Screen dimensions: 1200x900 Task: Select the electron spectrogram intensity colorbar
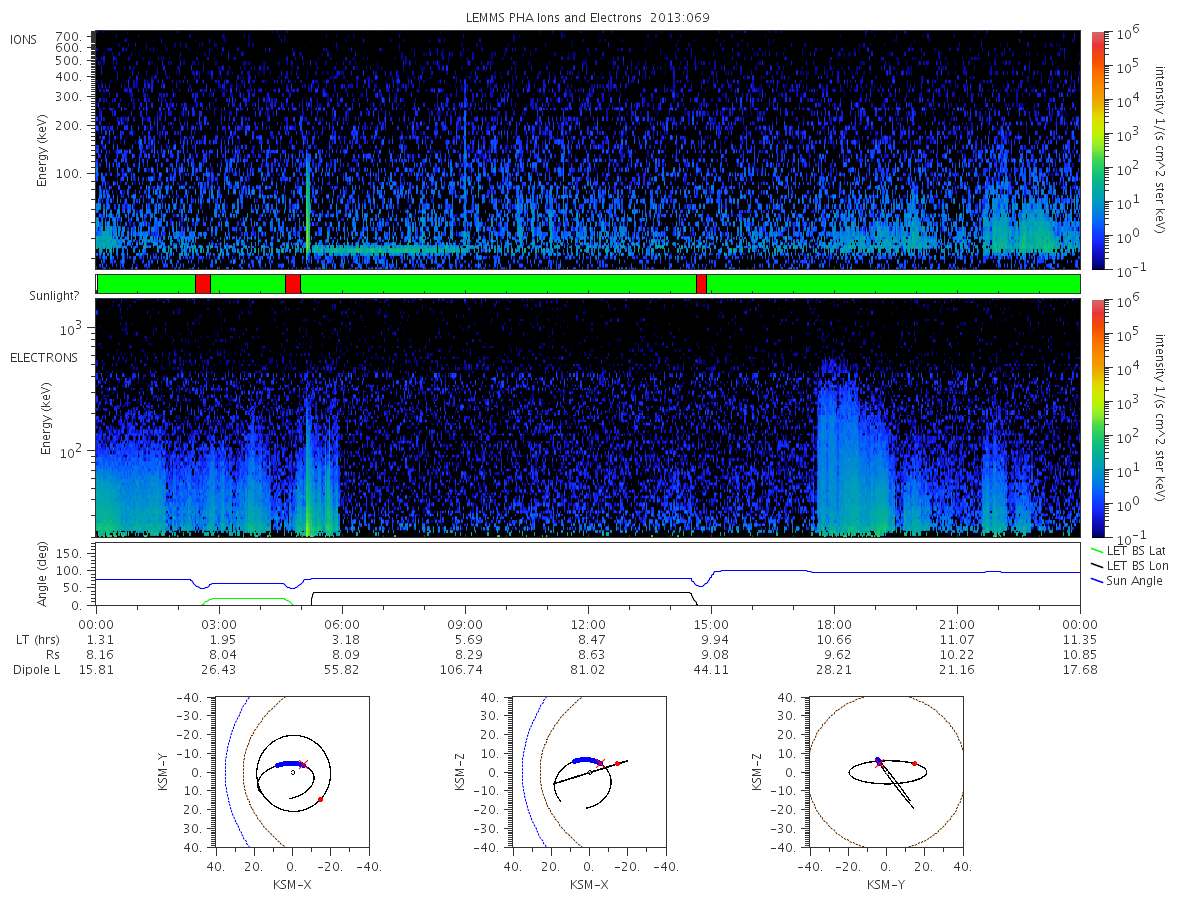click(x=1097, y=417)
